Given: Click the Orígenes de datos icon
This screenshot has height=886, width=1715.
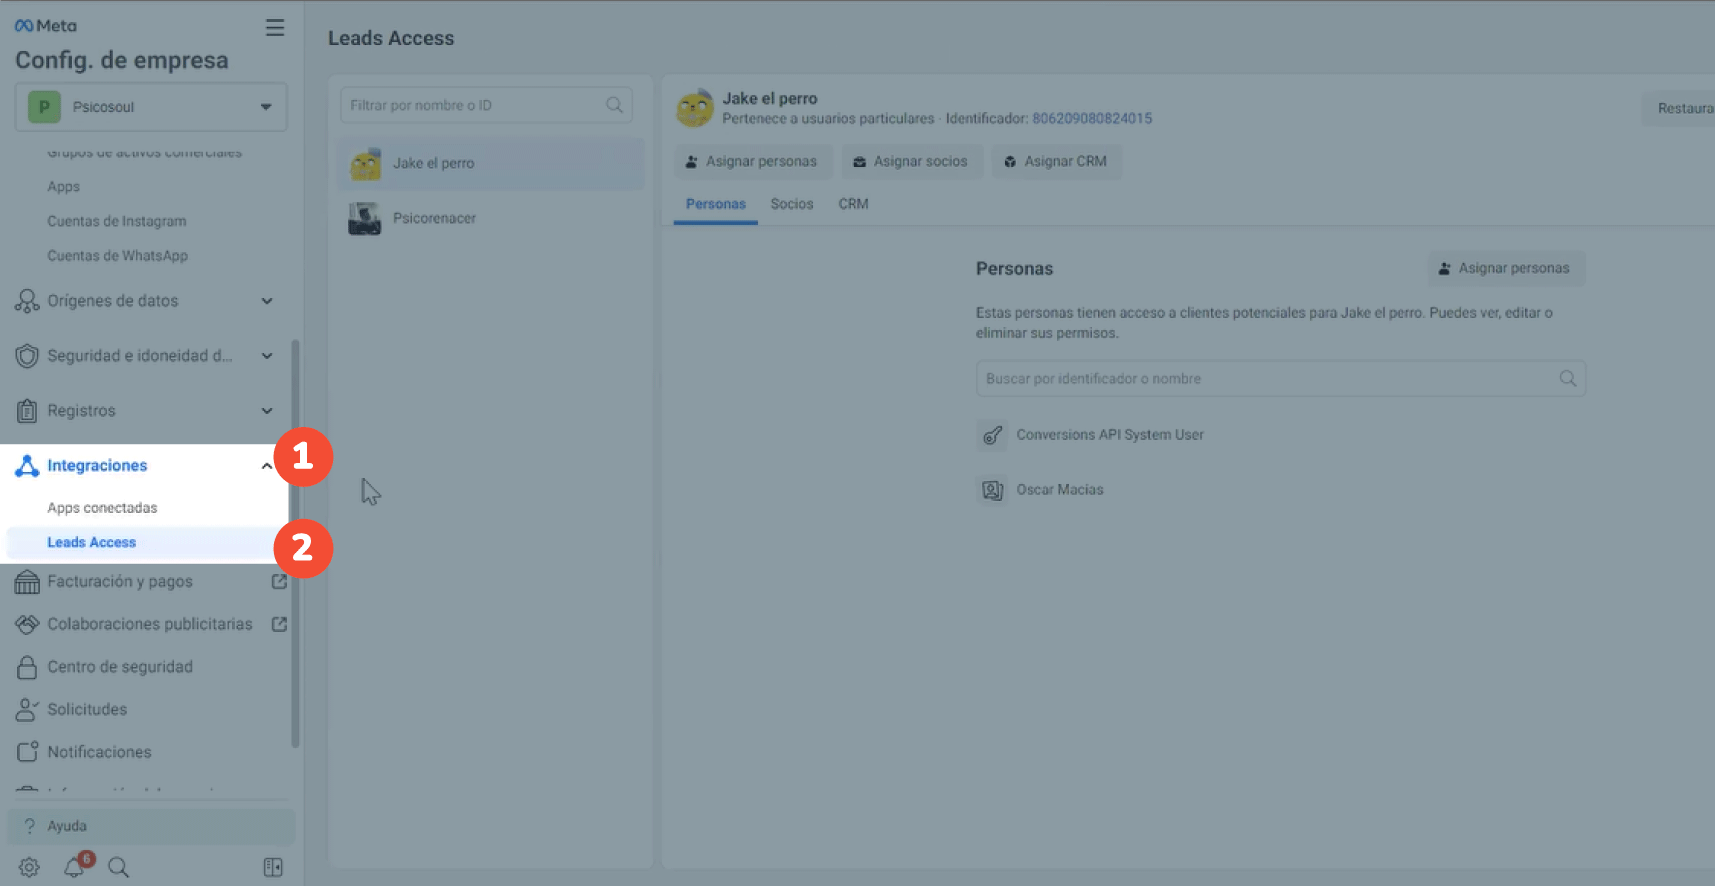Looking at the screenshot, I should (27, 301).
